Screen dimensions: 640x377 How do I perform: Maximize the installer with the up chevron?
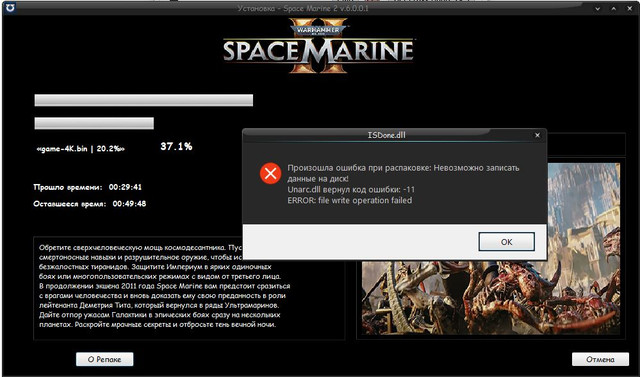(613, 8)
